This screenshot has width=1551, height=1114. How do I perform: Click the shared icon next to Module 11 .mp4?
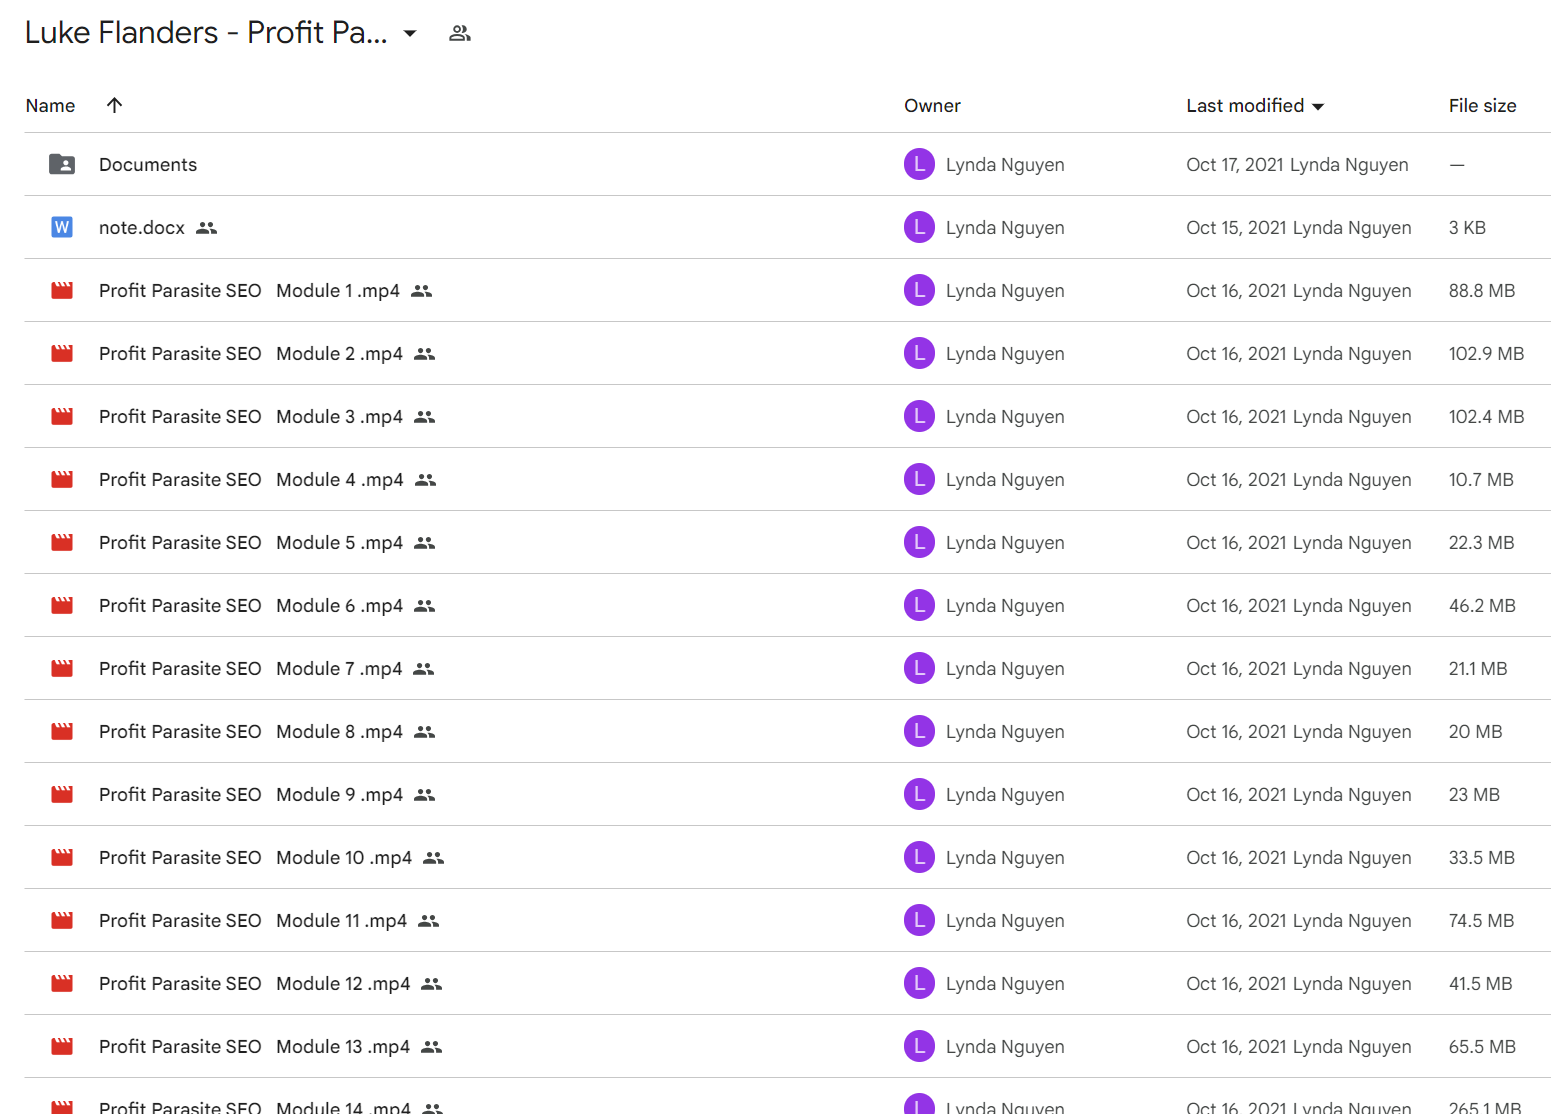pos(429,921)
